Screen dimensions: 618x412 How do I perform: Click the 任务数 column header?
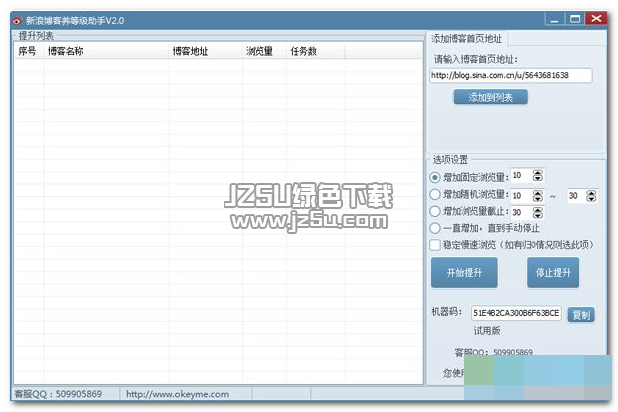click(x=315, y=51)
